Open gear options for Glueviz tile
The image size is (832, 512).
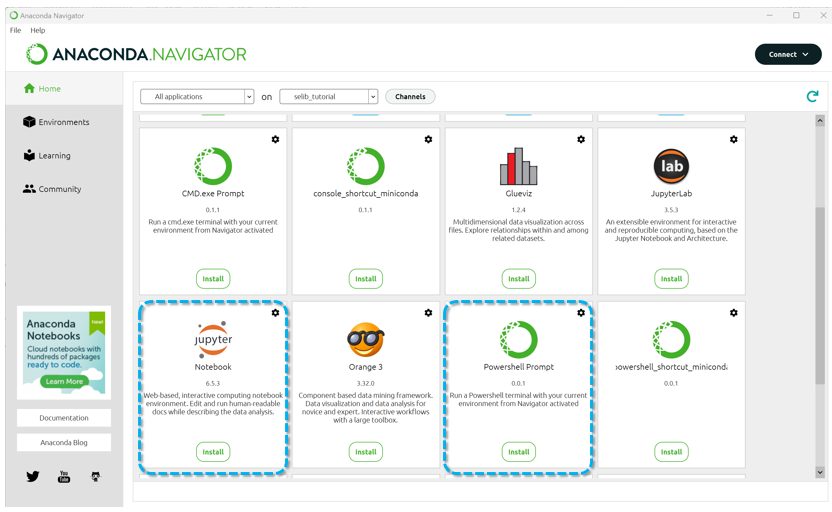581,139
